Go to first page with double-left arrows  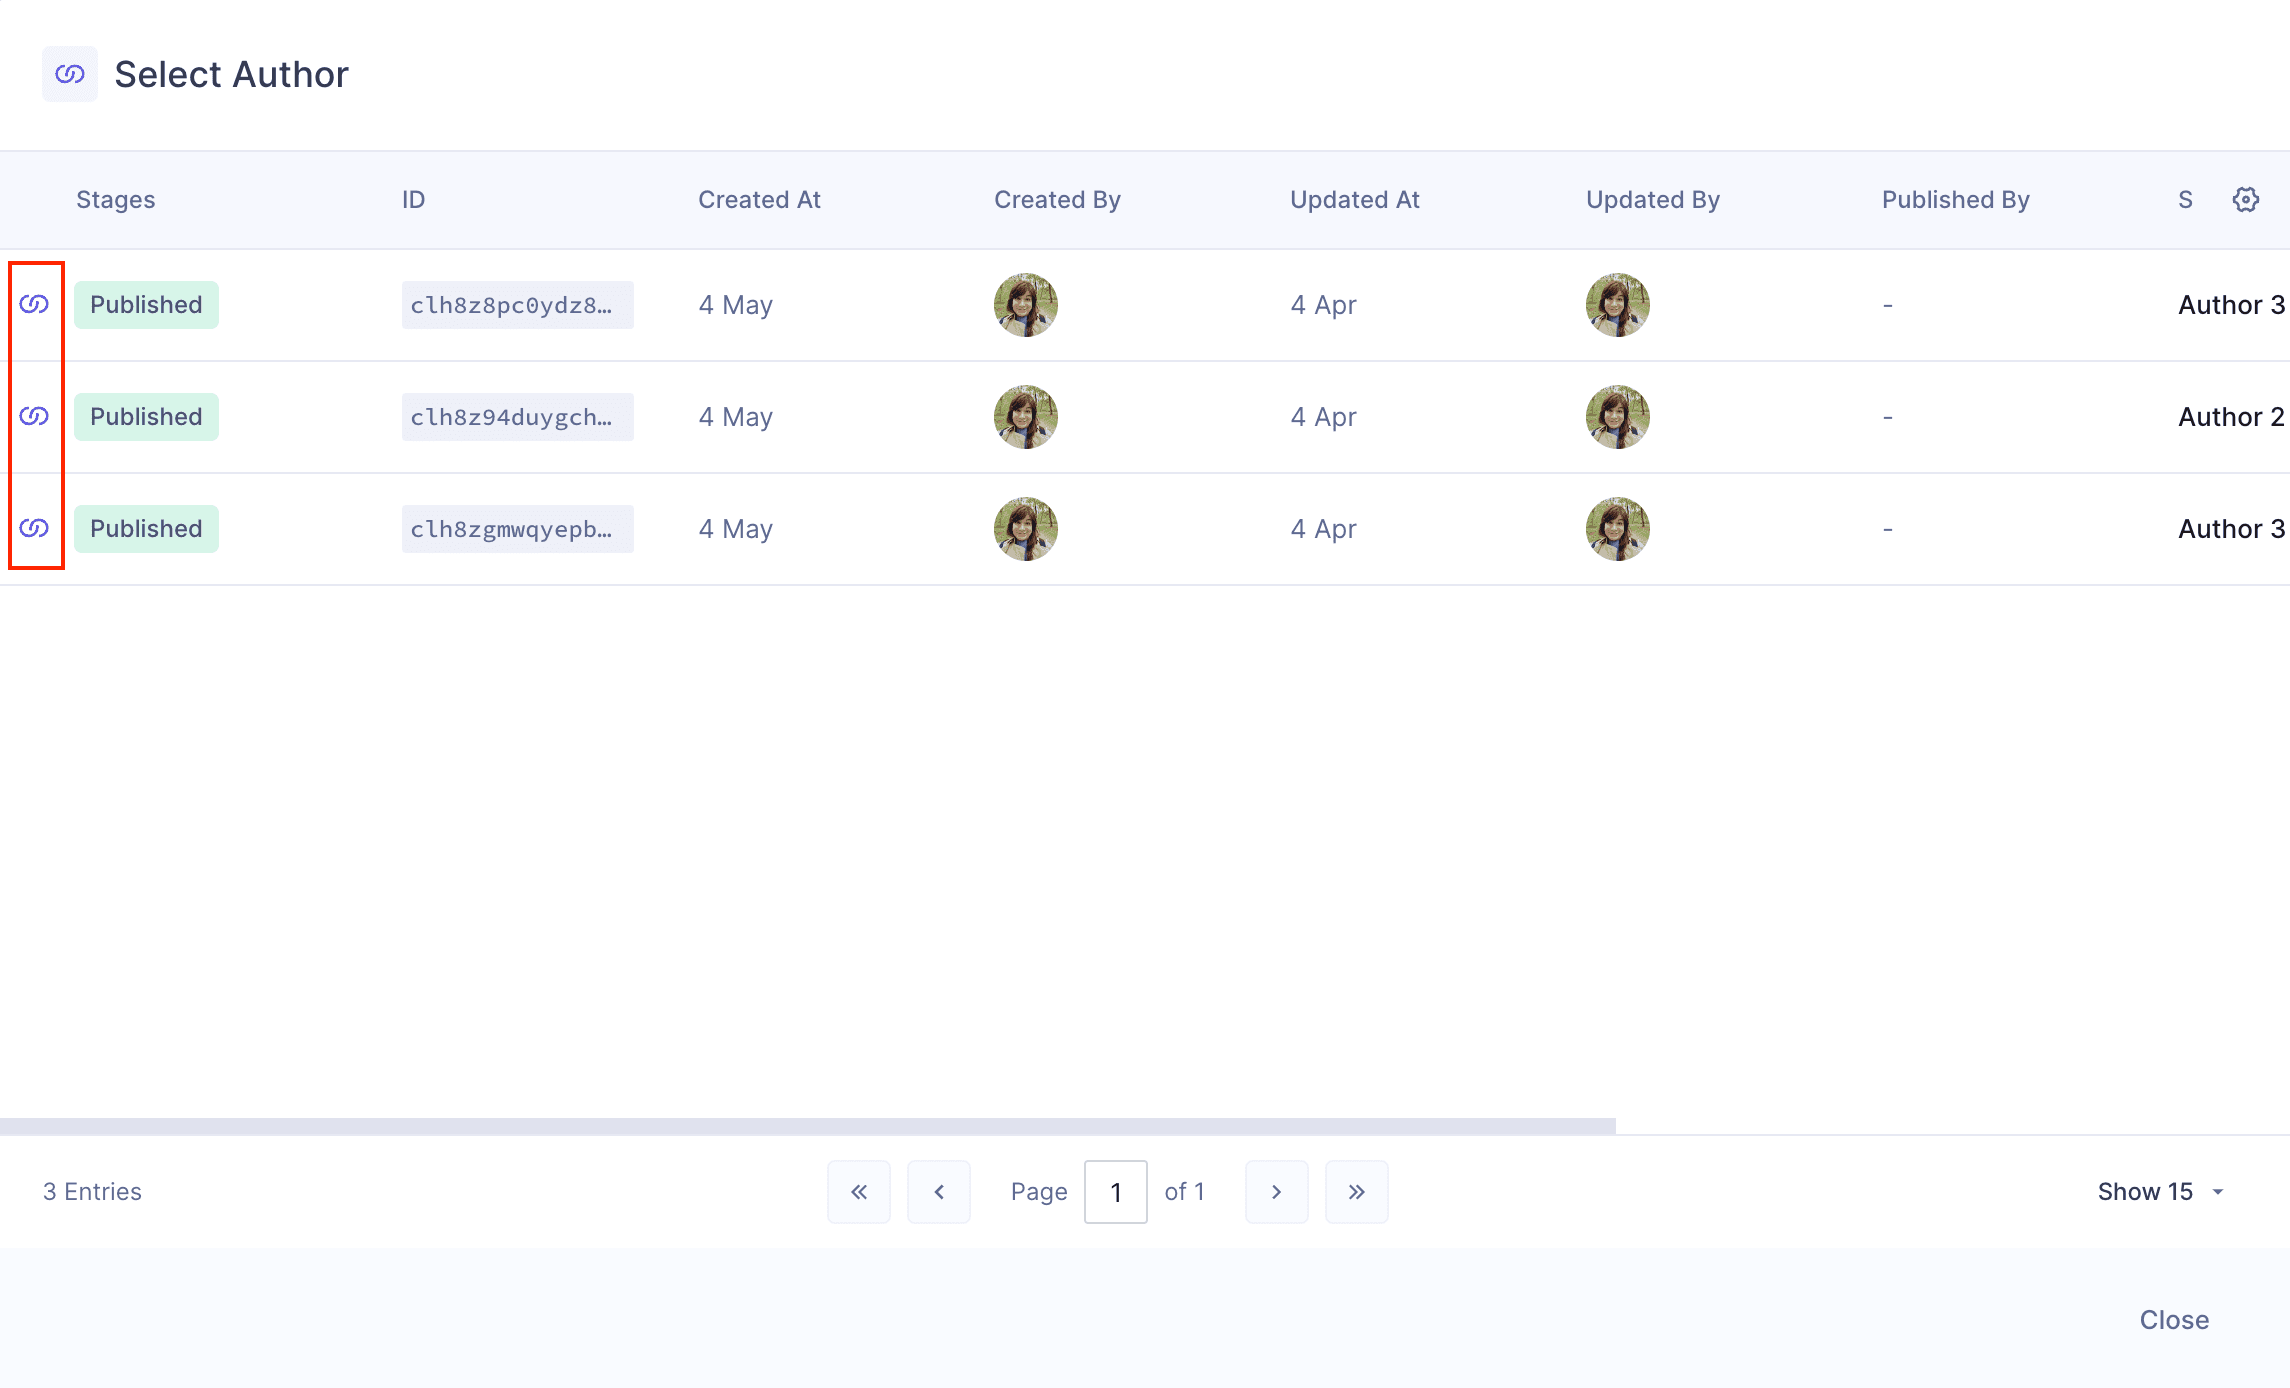858,1192
